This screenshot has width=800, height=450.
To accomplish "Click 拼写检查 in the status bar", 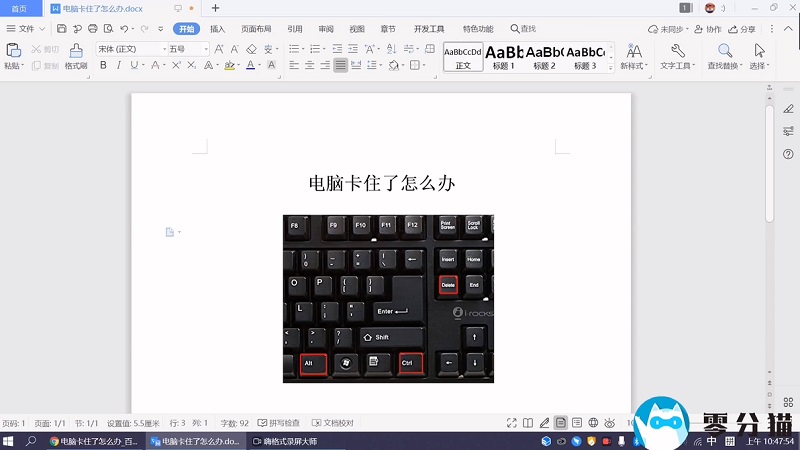I will point(279,423).
